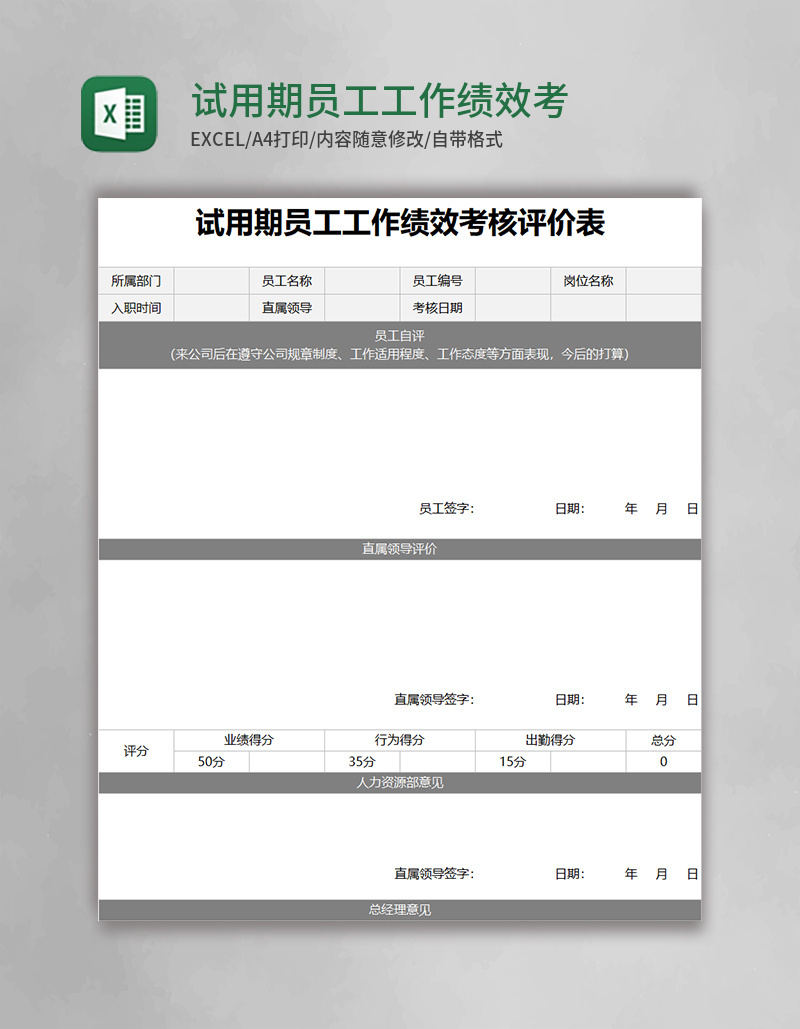Click the cell beside 直属领导
This screenshot has height=1029, width=800.
pos(360,309)
